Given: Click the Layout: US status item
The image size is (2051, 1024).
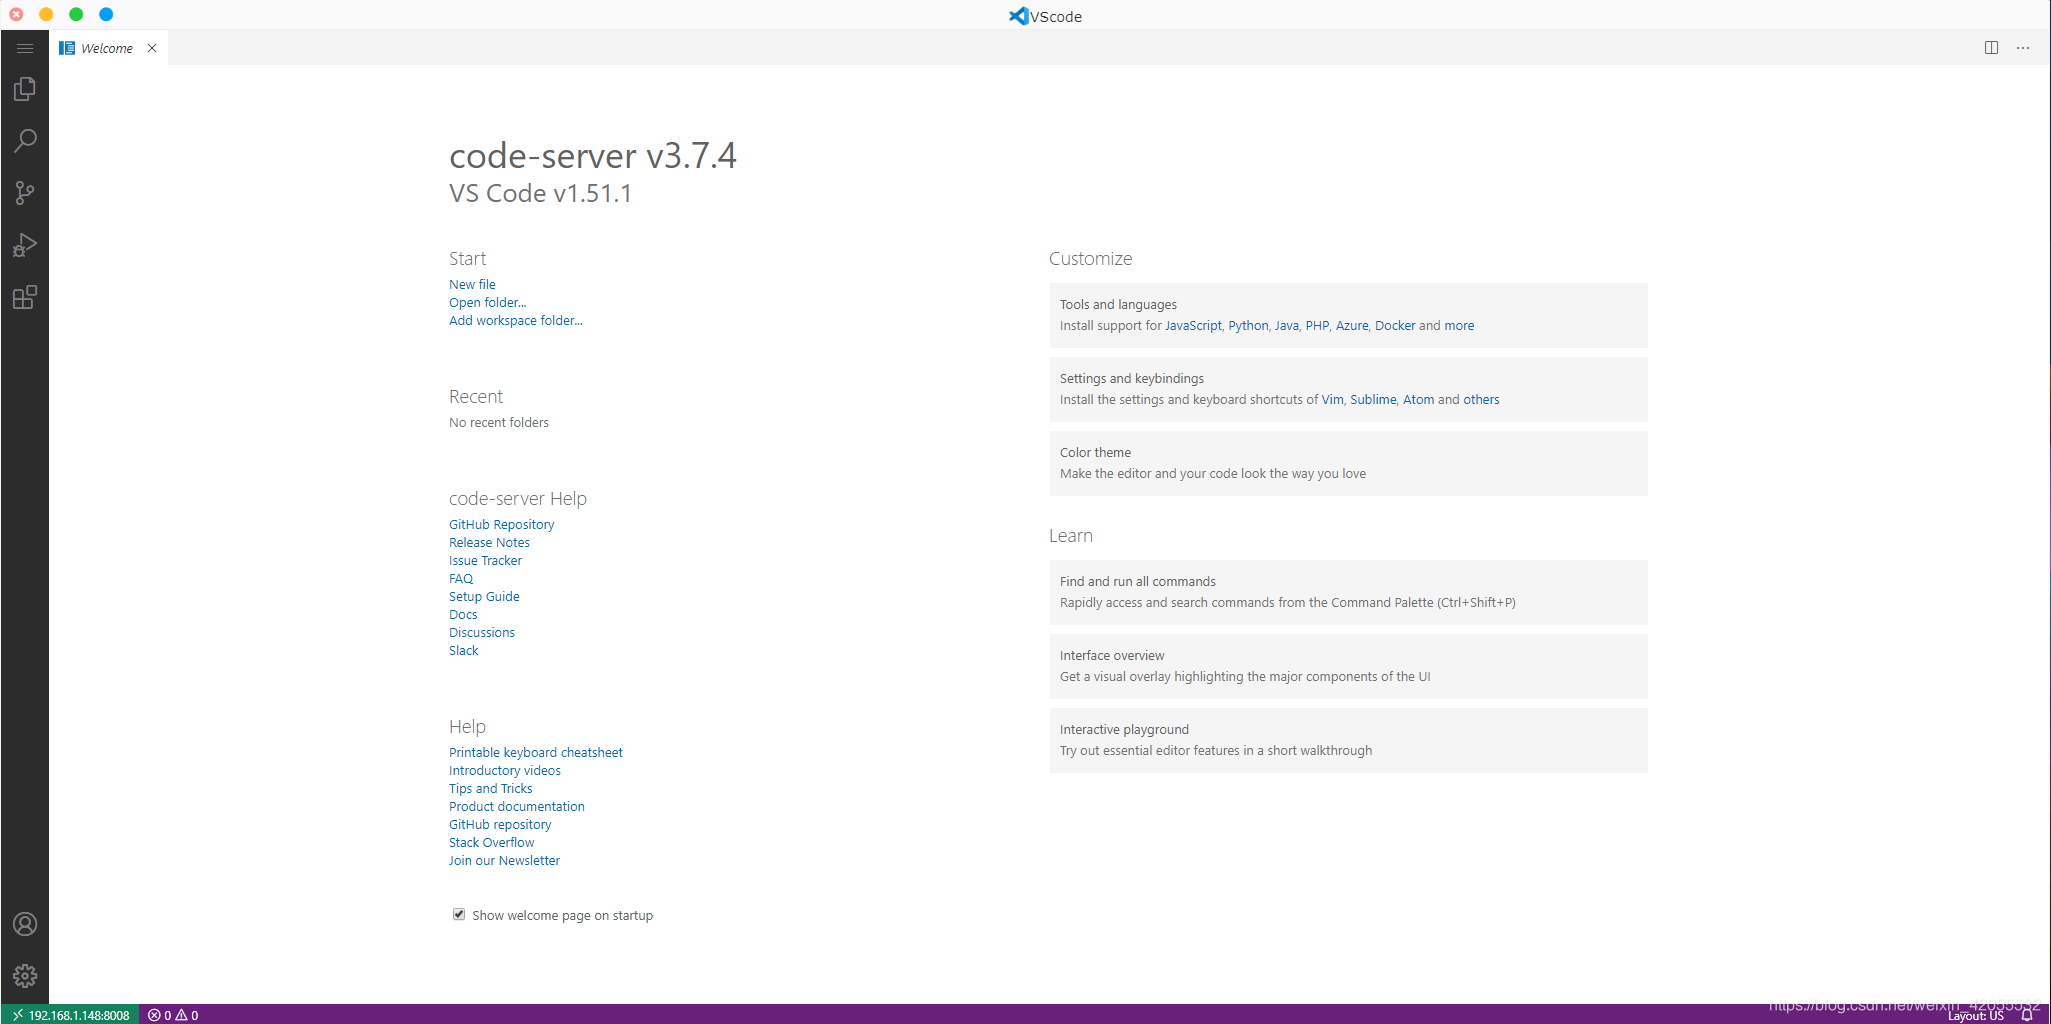Looking at the screenshot, I should [1975, 1016].
